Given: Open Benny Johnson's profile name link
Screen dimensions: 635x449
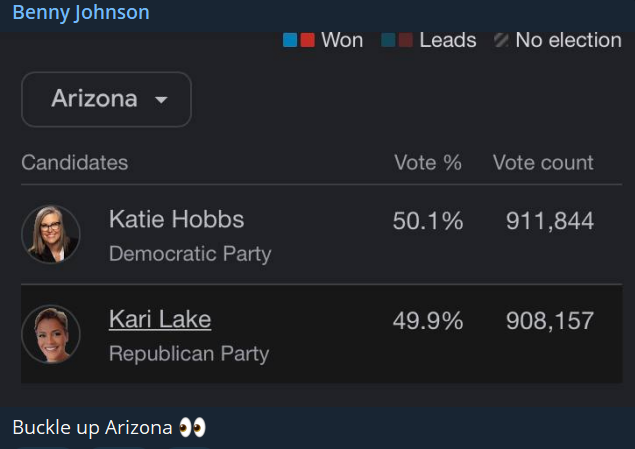Looking at the screenshot, I should tap(81, 13).
